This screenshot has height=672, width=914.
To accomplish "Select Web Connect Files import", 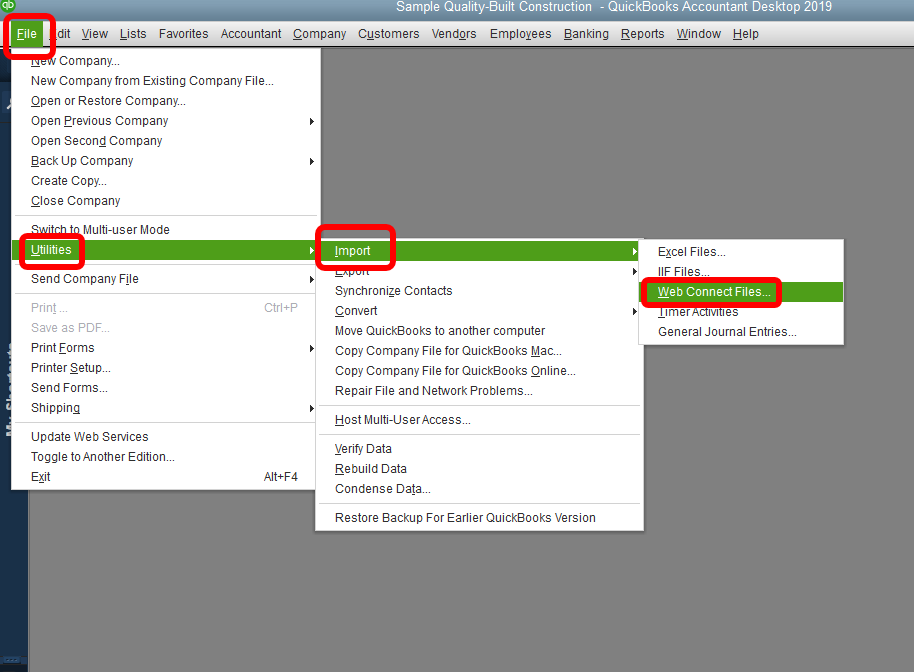I will [714, 292].
